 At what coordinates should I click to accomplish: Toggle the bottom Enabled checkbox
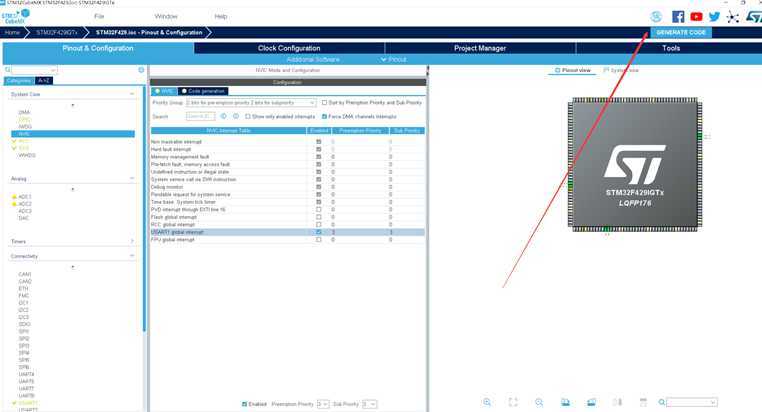click(244, 404)
